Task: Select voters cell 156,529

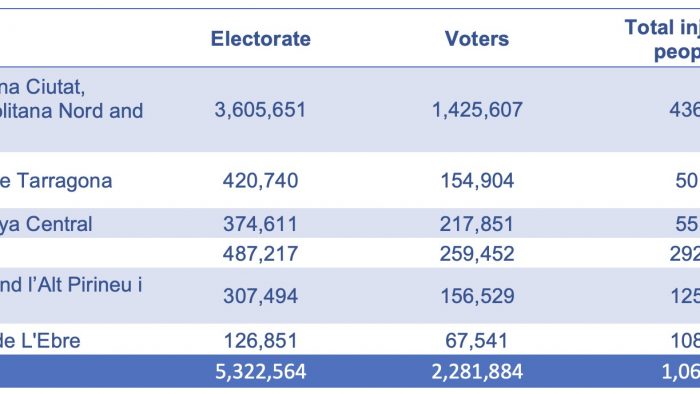Action: (x=477, y=296)
